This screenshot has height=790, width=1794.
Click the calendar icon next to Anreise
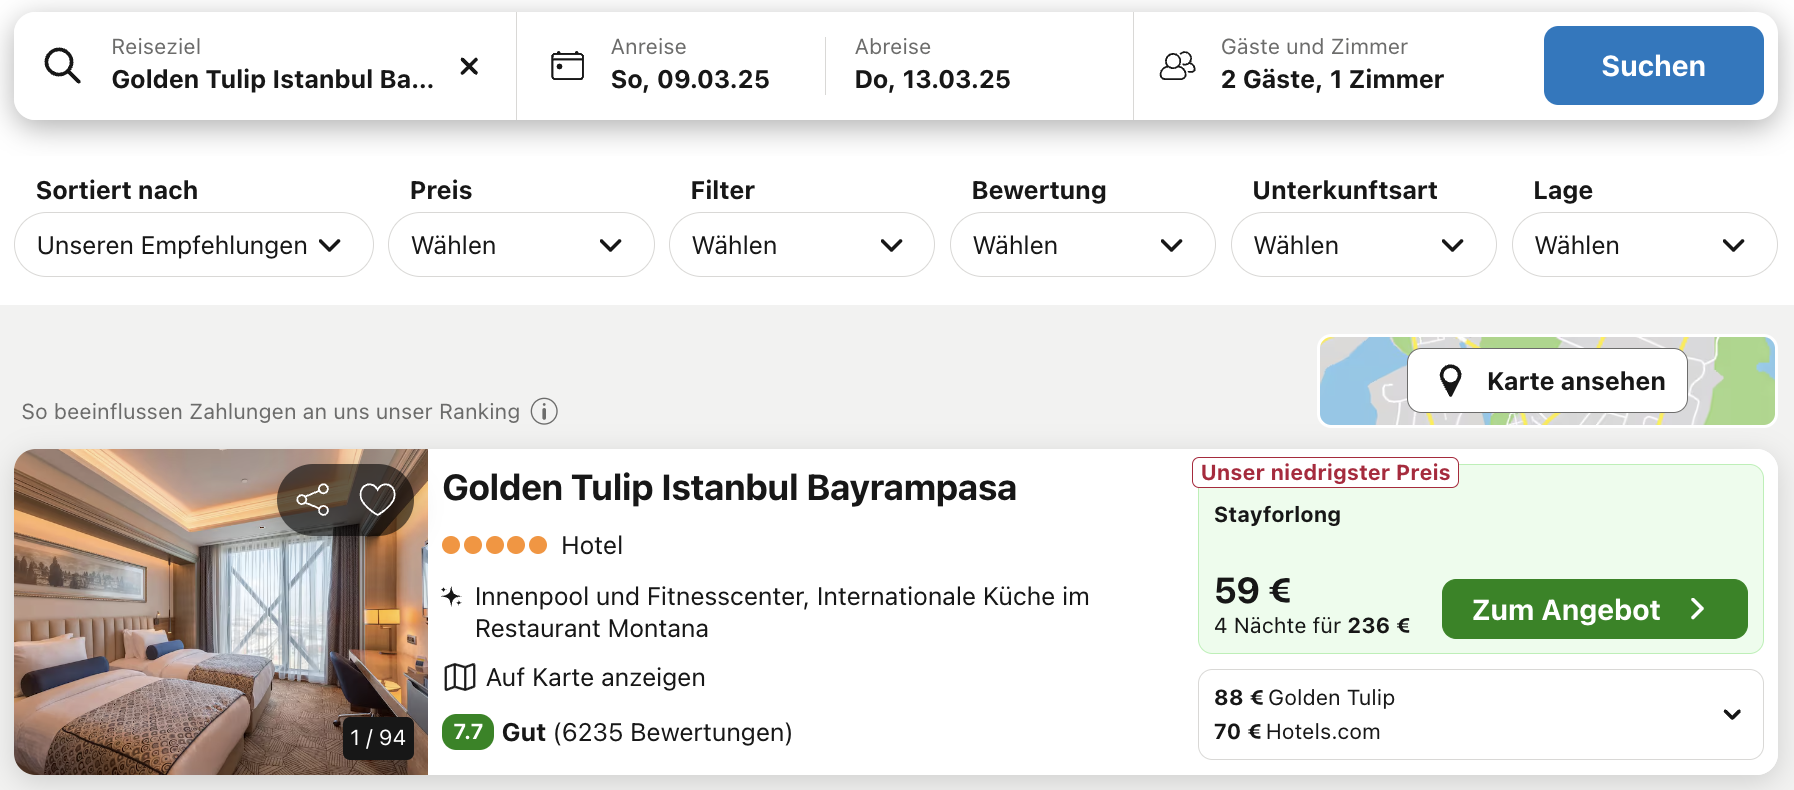pos(568,66)
